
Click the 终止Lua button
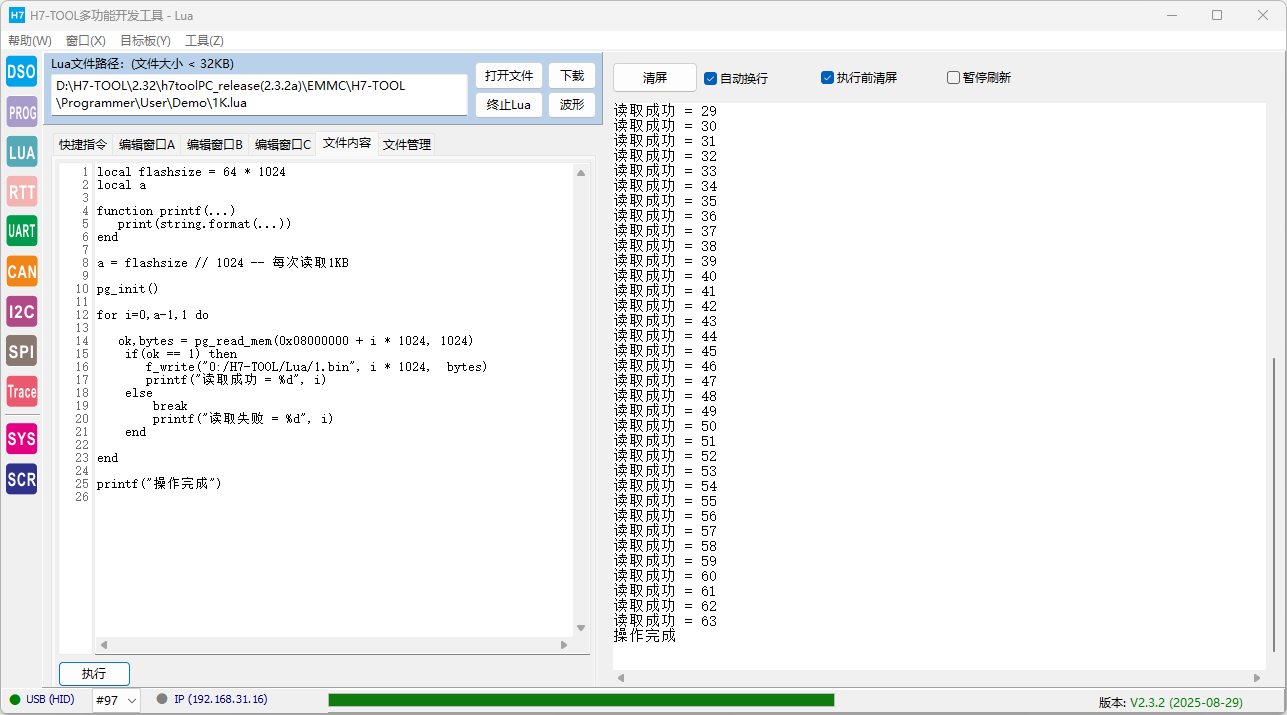click(509, 105)
